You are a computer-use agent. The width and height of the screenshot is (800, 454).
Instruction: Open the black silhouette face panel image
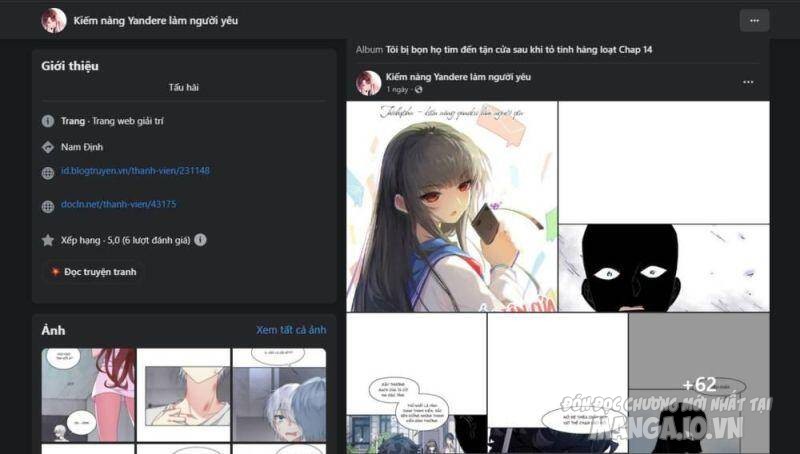664,268
